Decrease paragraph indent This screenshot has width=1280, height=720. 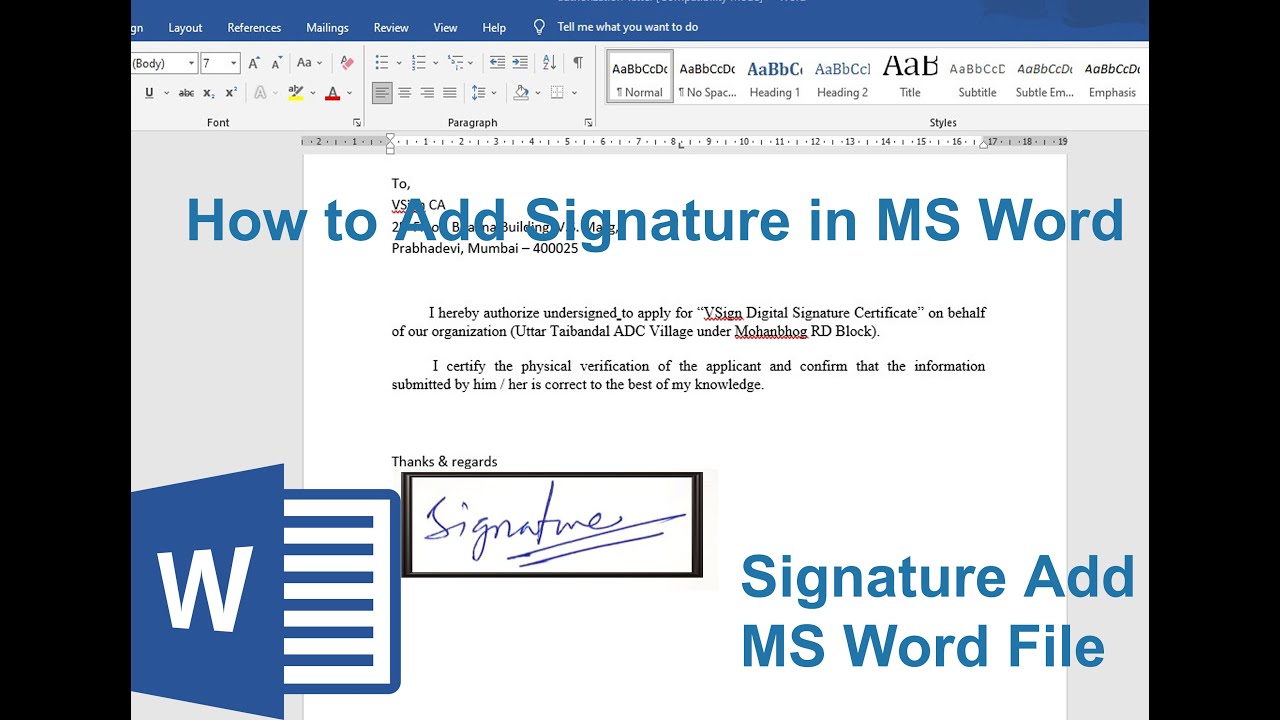click(x=497, y=63)
